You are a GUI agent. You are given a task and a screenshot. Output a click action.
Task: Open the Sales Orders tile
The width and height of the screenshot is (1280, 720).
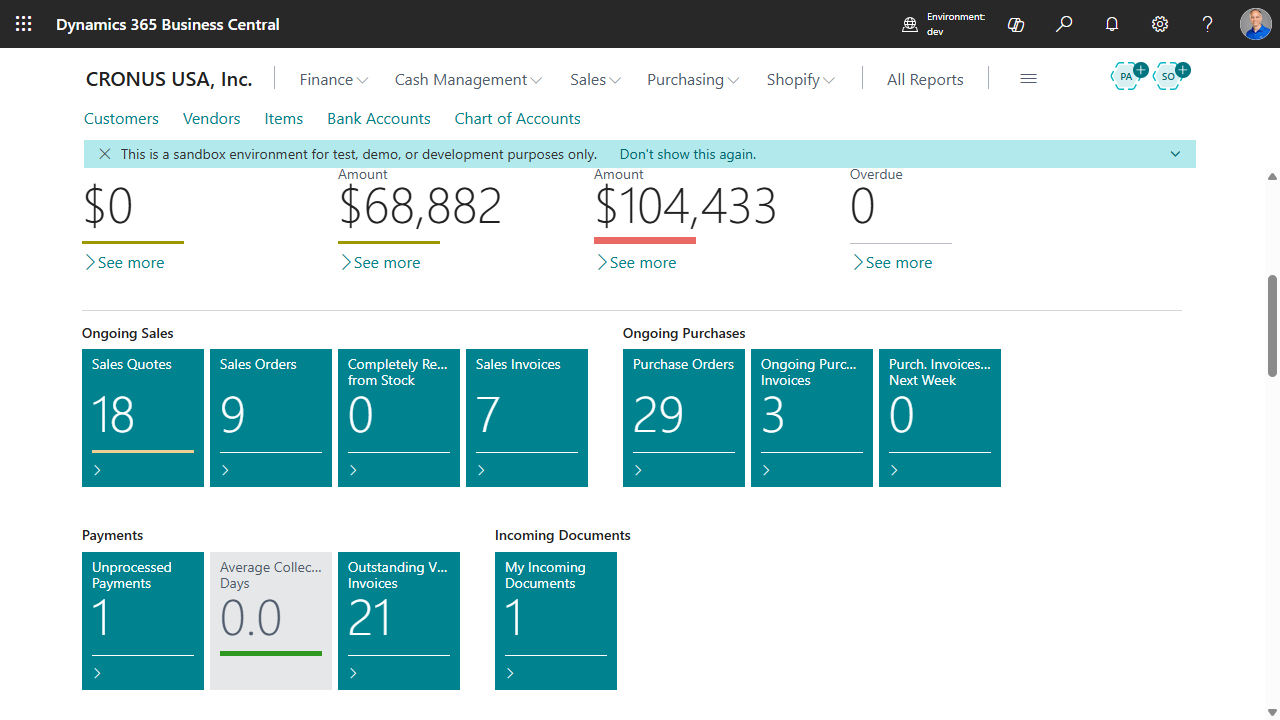tap(271, 418)
